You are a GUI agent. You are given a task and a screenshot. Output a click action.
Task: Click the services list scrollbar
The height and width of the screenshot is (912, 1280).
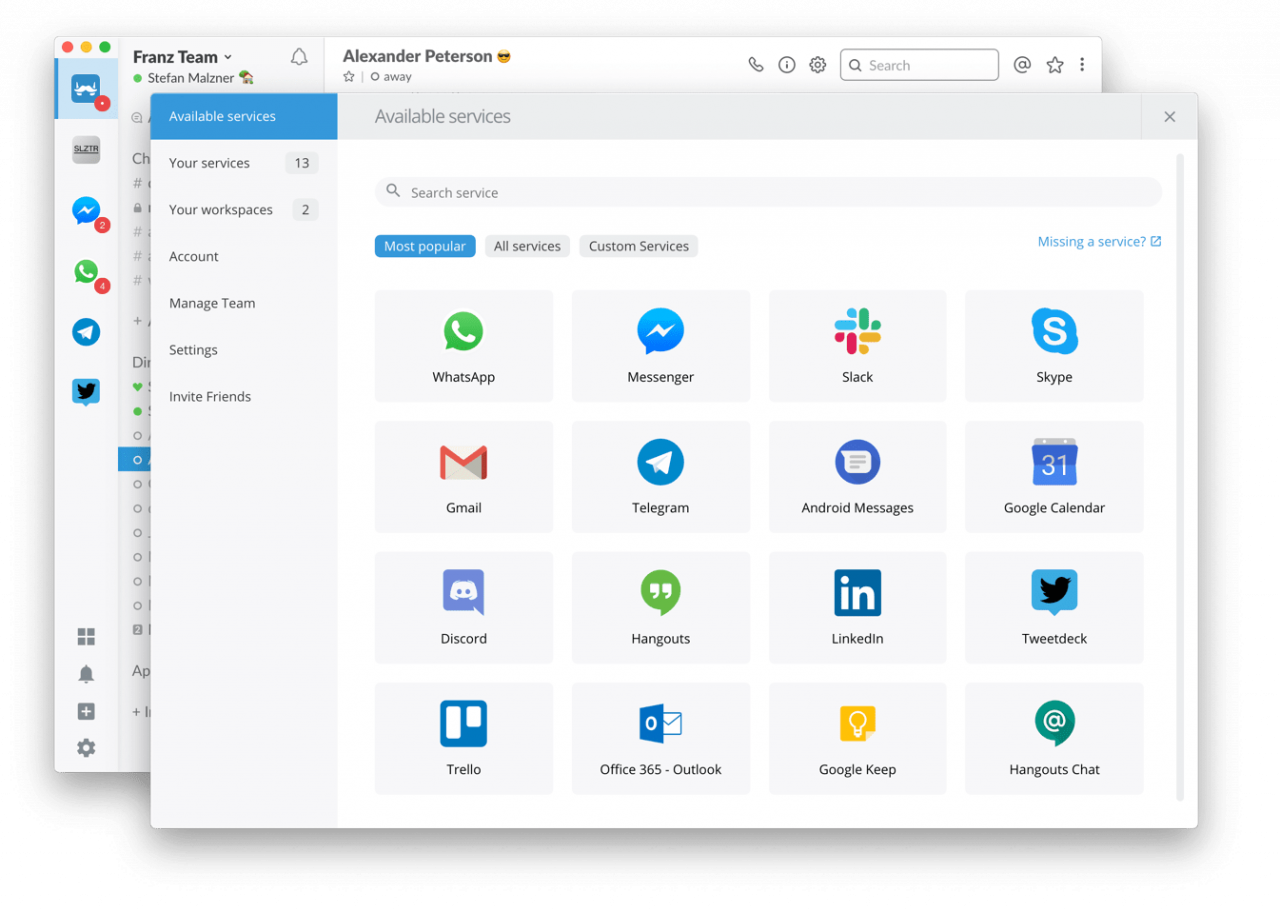pyautogui.click(x=1180, y=477)
